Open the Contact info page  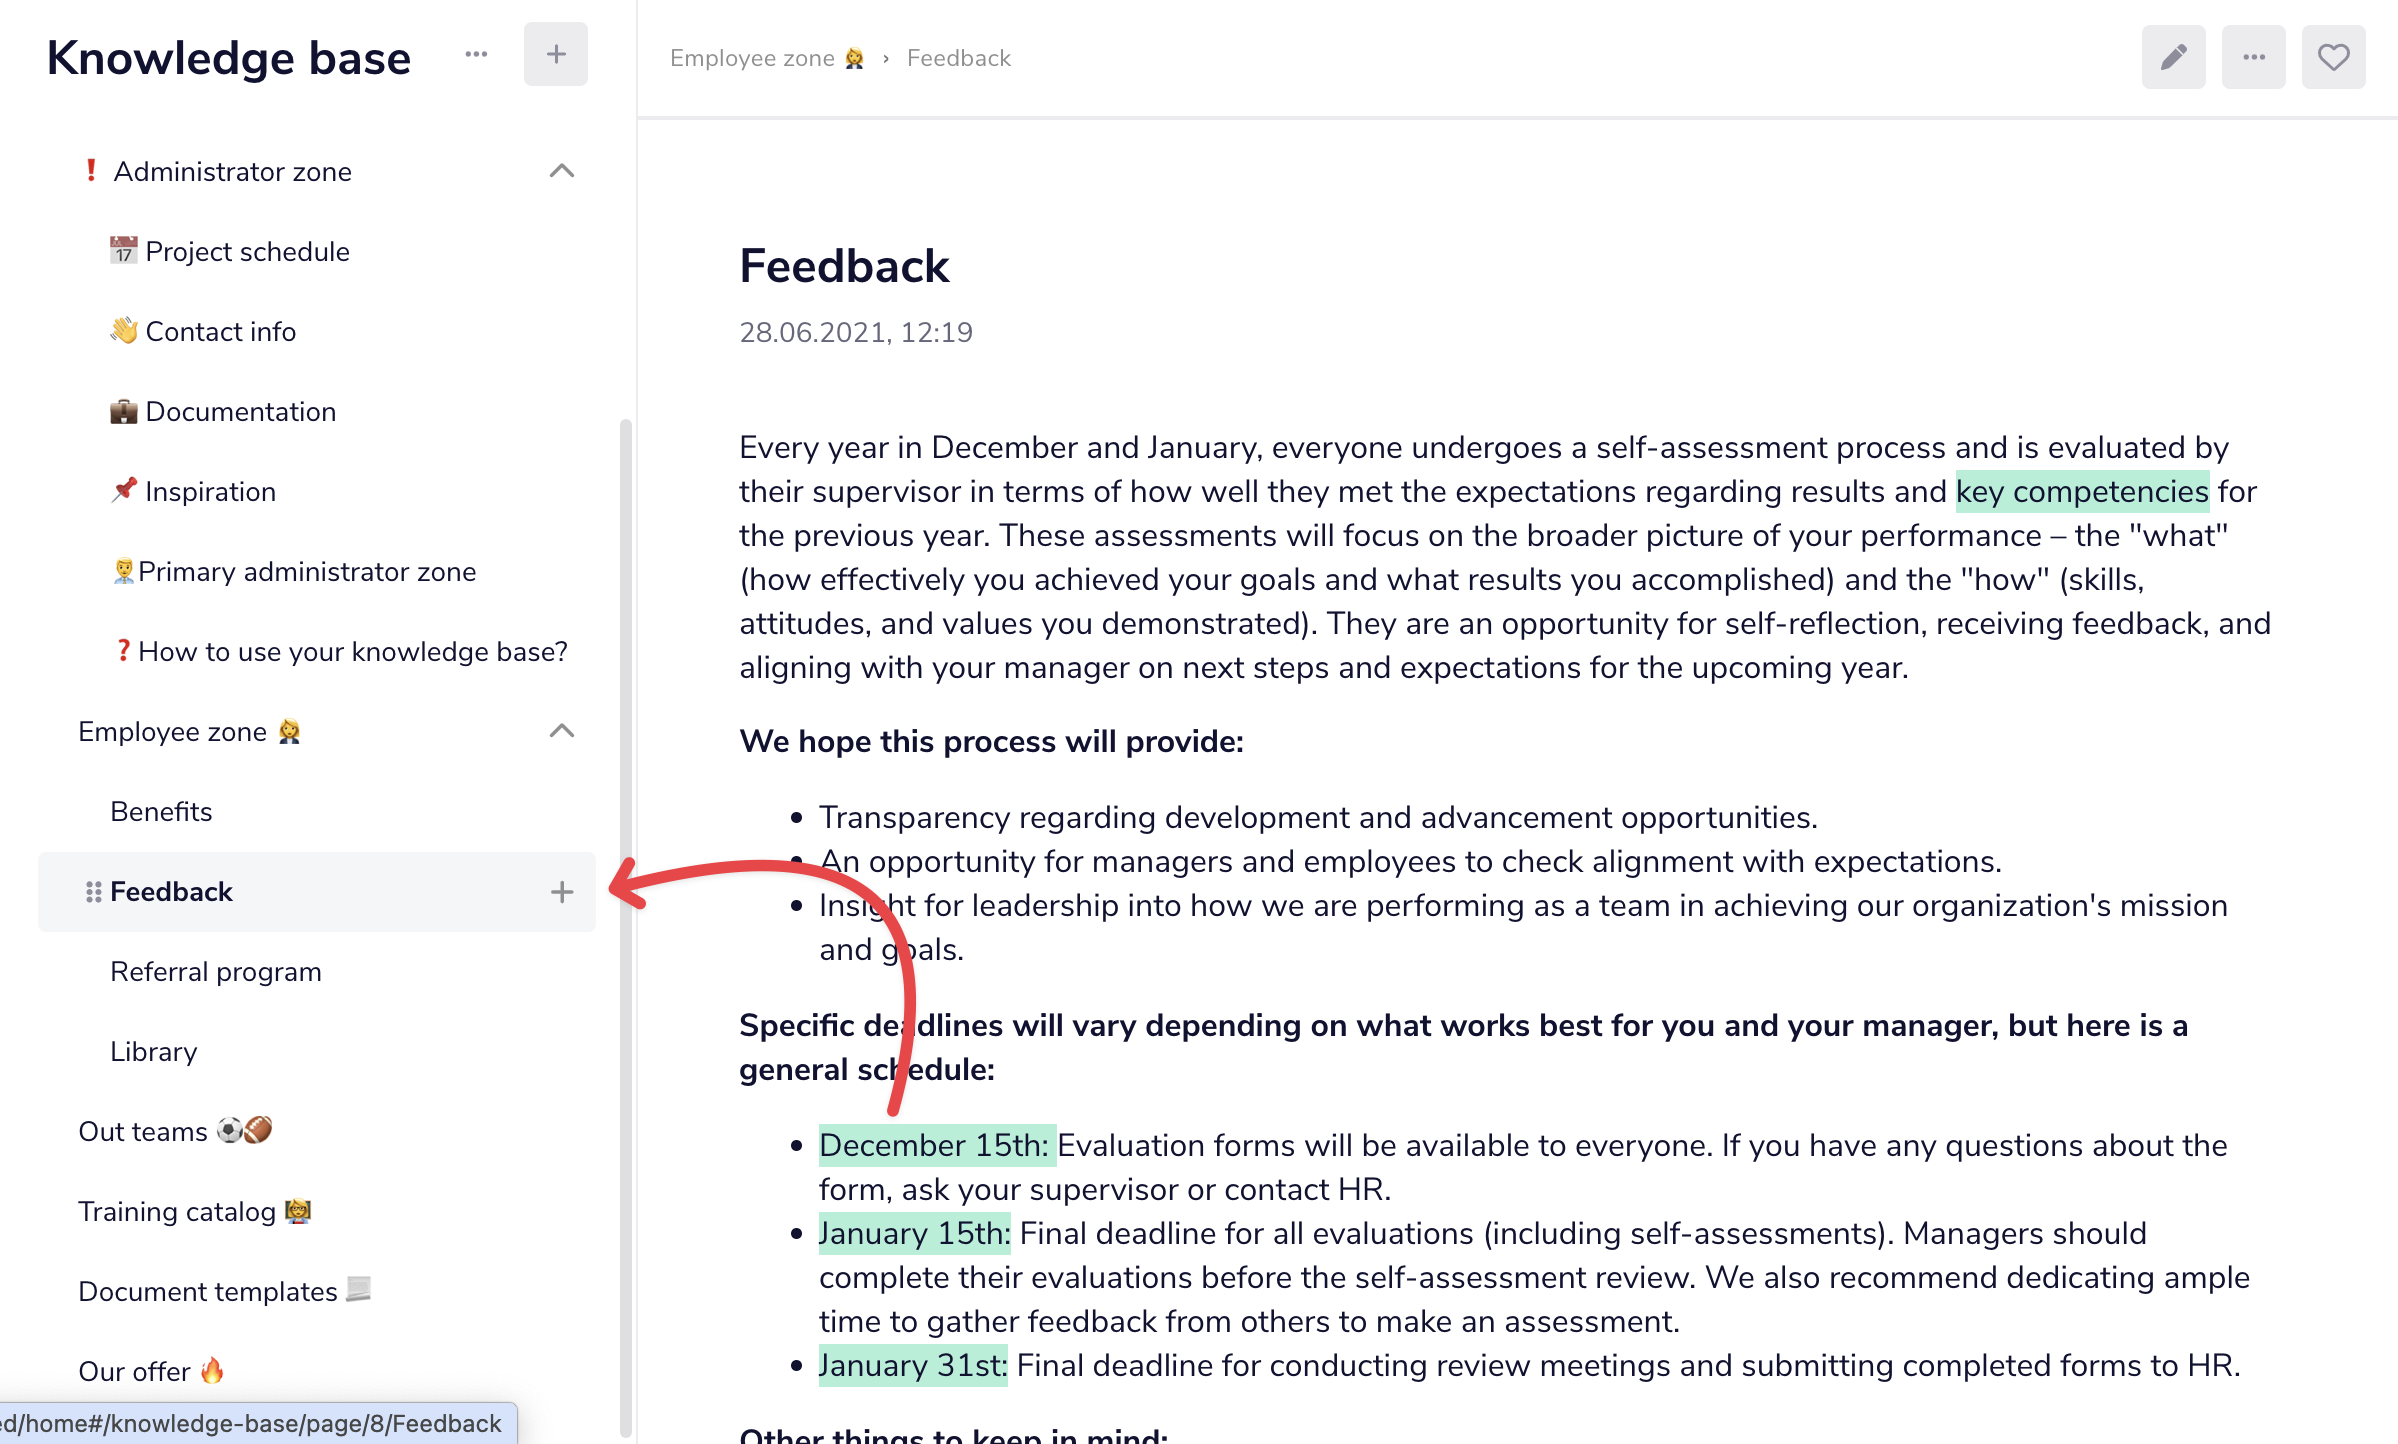click(x=203, y=331)
